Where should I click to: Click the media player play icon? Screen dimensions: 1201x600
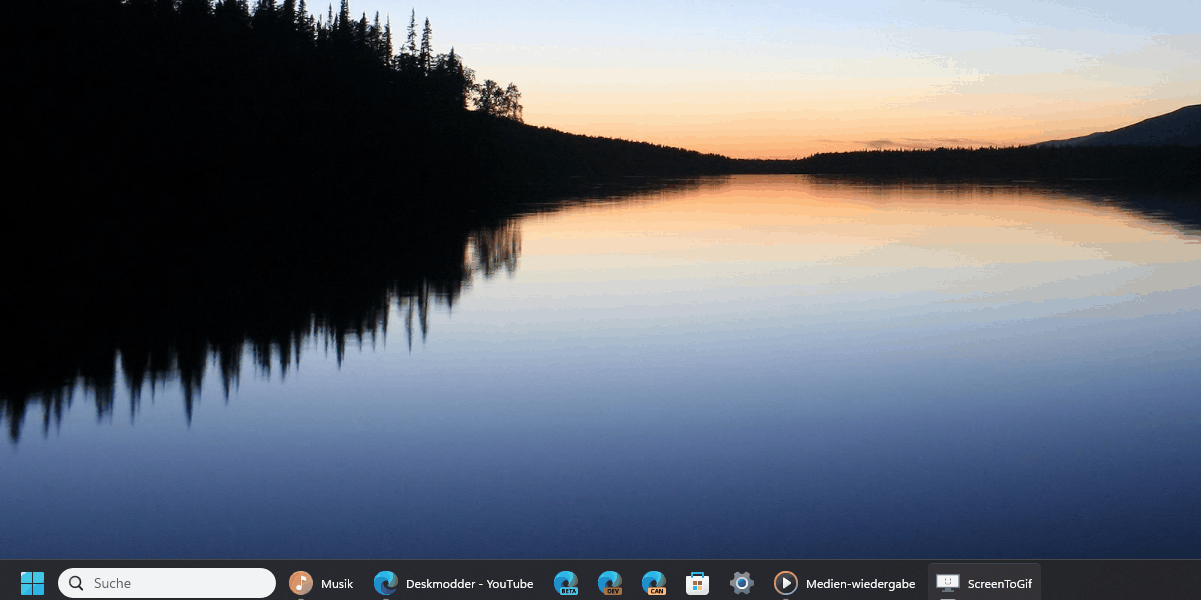point(786,583)
